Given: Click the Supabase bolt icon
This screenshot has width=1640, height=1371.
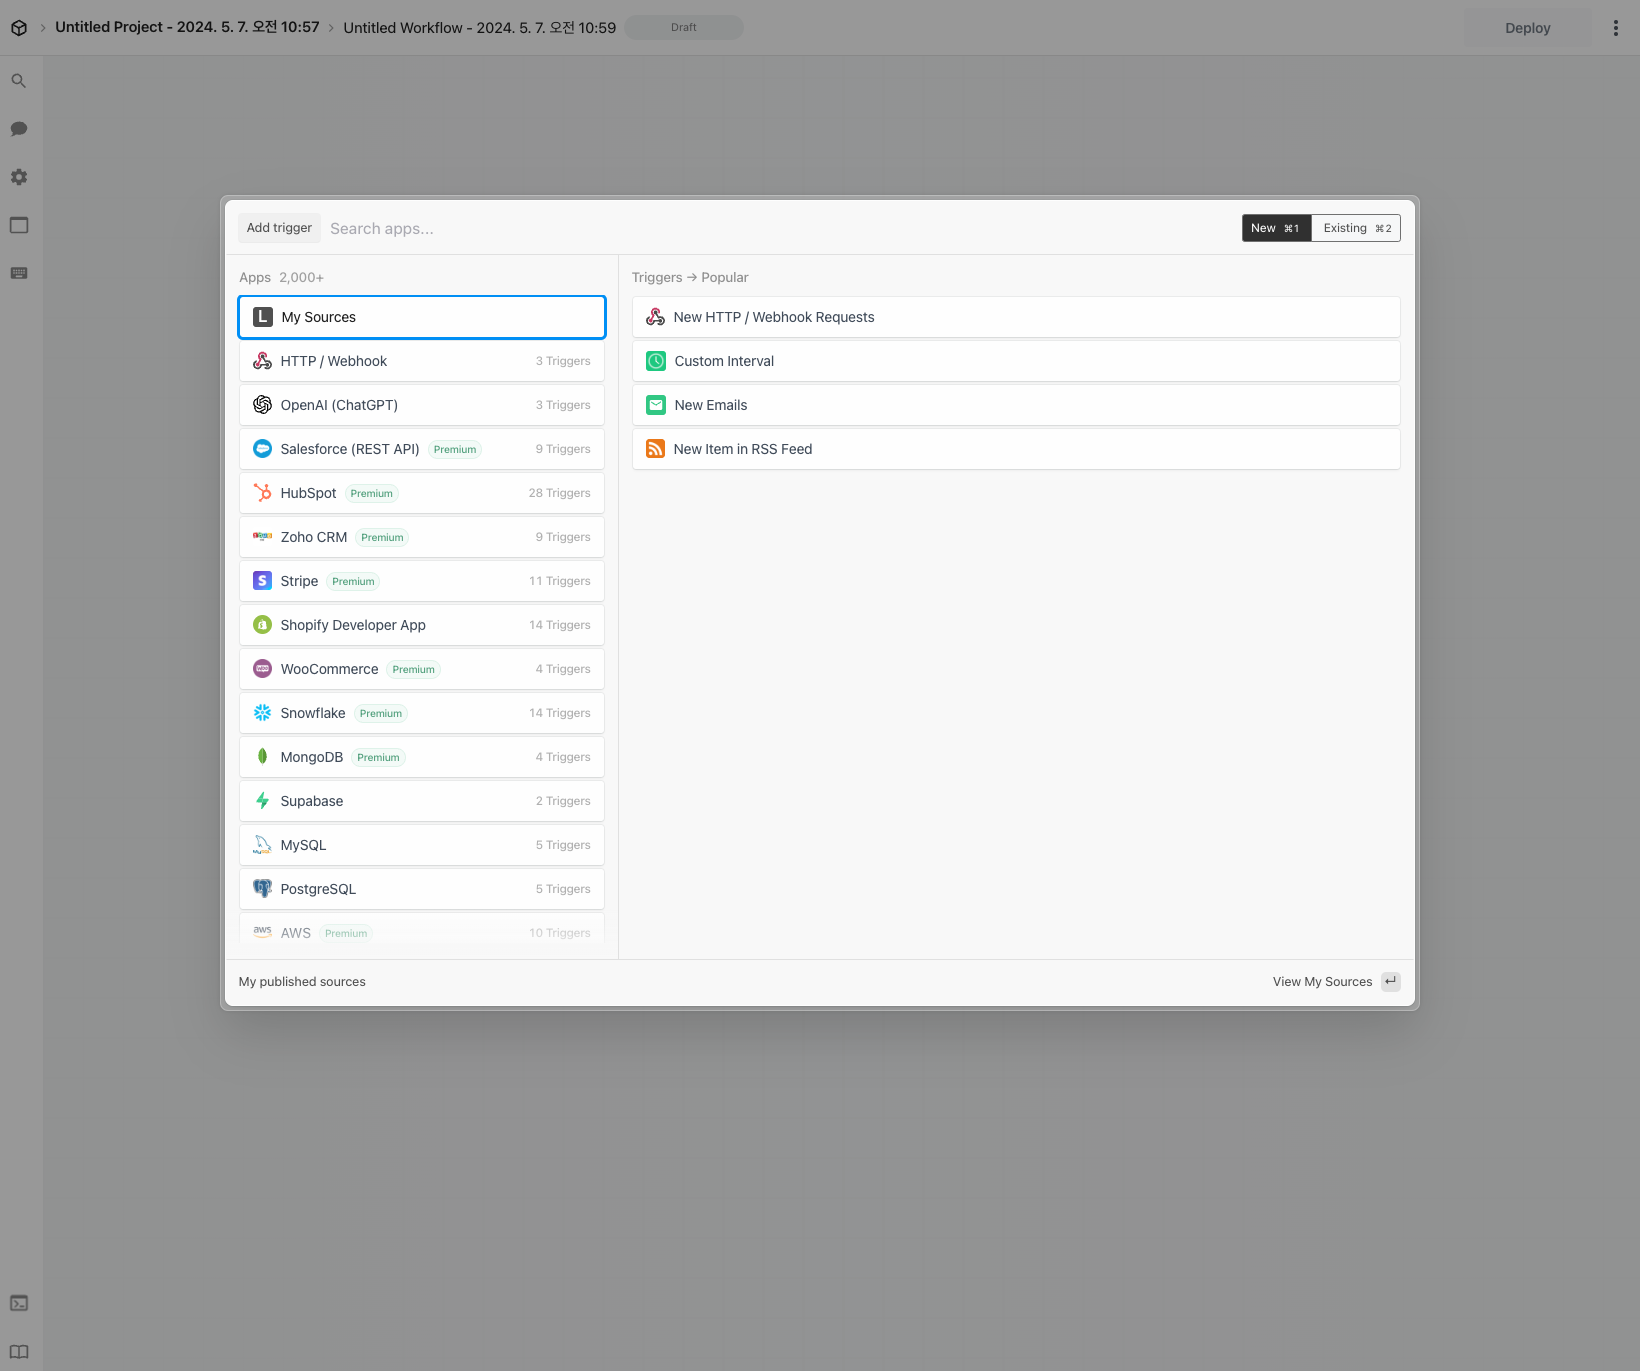Looking at the screenshot, I should click(263, 801).
